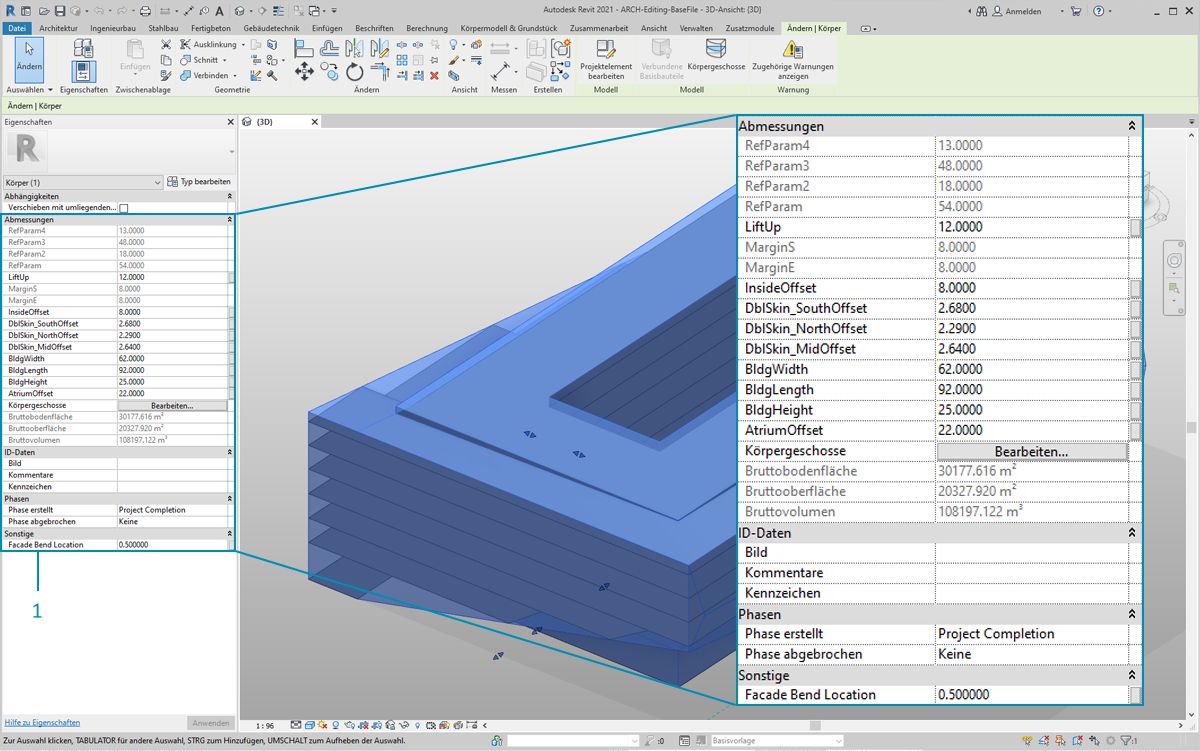Open the Körper (1) type selector dropdown

[83, 182]
